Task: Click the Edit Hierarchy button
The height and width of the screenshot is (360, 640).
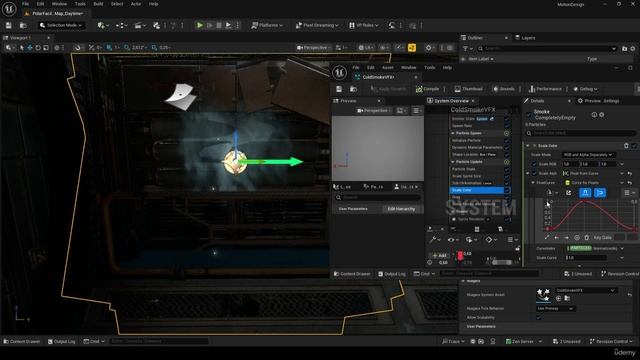Action: point(401,209)
